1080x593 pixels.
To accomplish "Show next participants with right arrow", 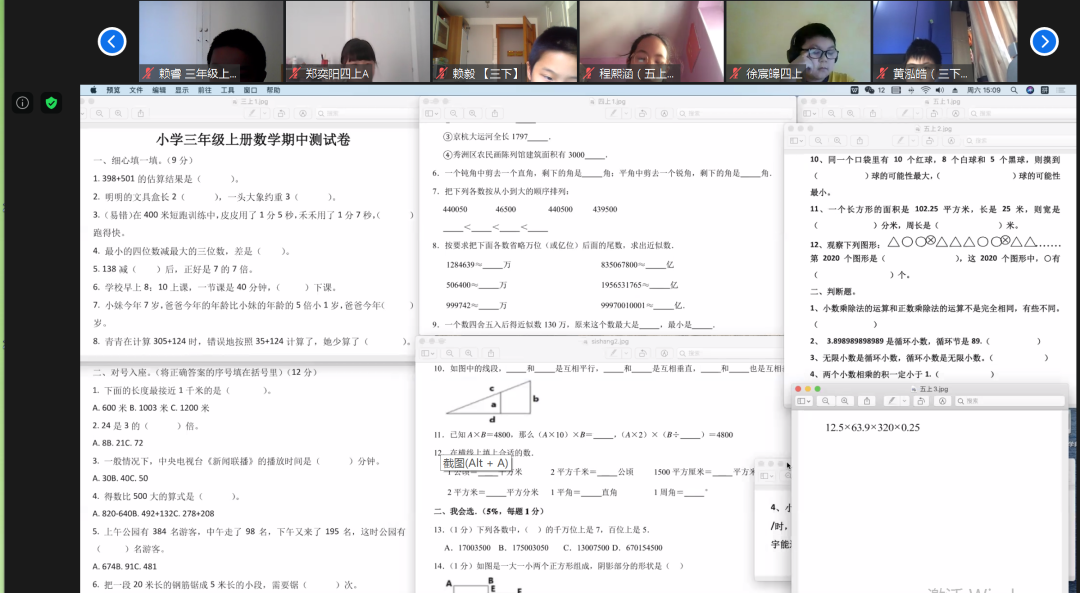I will (1044, 41).
